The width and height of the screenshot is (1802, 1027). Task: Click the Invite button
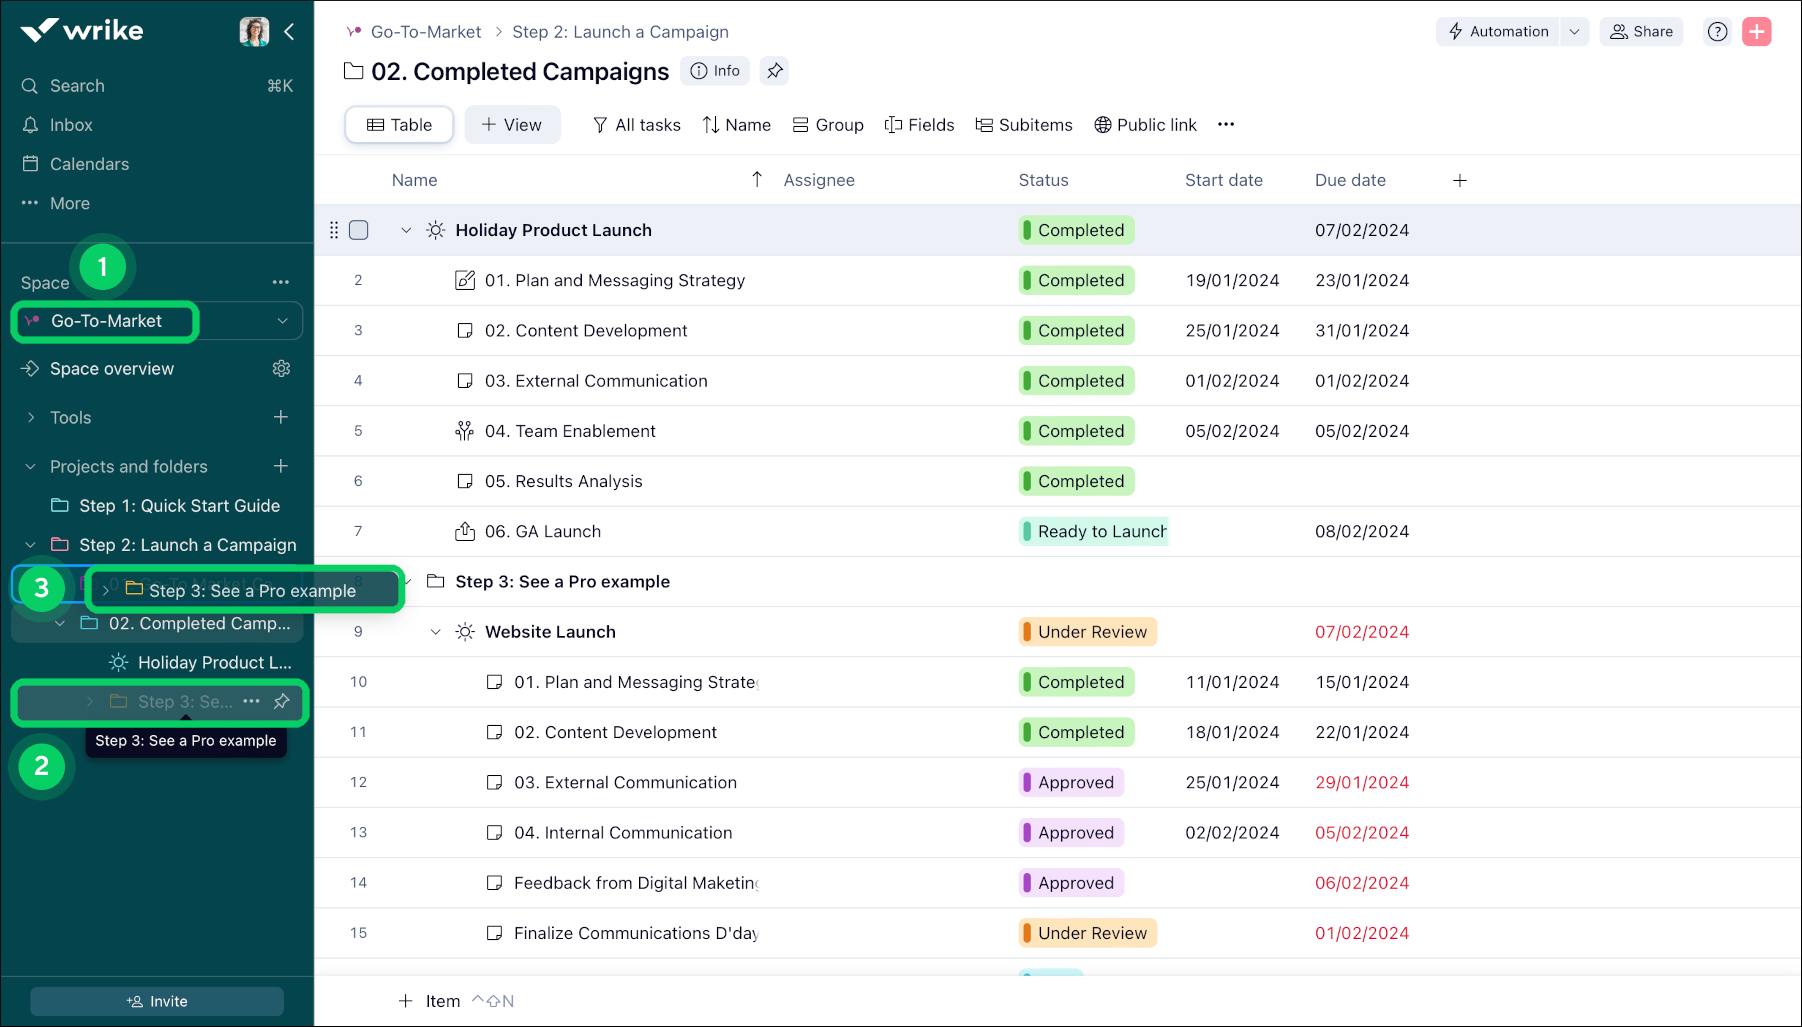coord(157,1001)
